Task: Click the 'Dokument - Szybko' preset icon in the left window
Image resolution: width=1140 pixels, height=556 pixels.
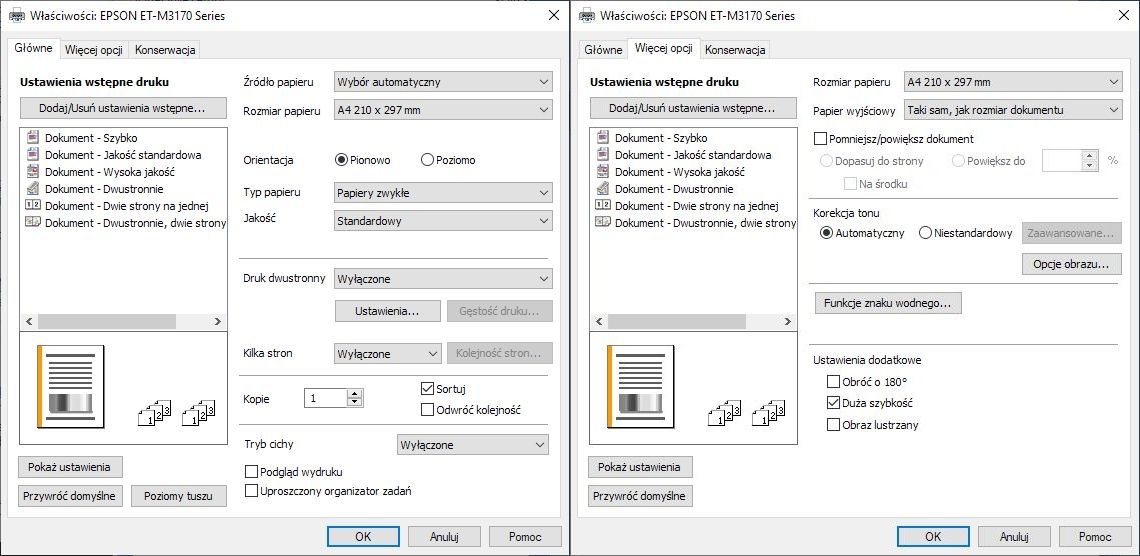Action: point(33,137)
